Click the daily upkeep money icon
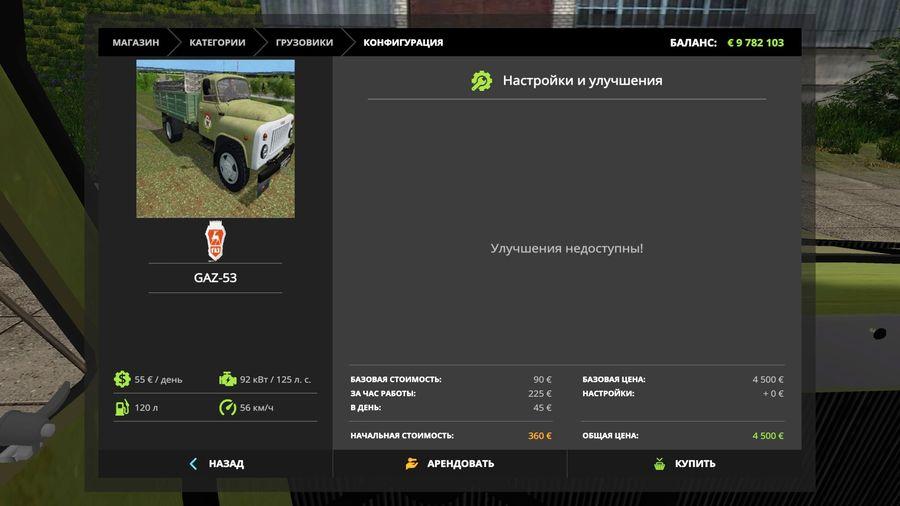The image size is (900, 506). coord(122,379)
